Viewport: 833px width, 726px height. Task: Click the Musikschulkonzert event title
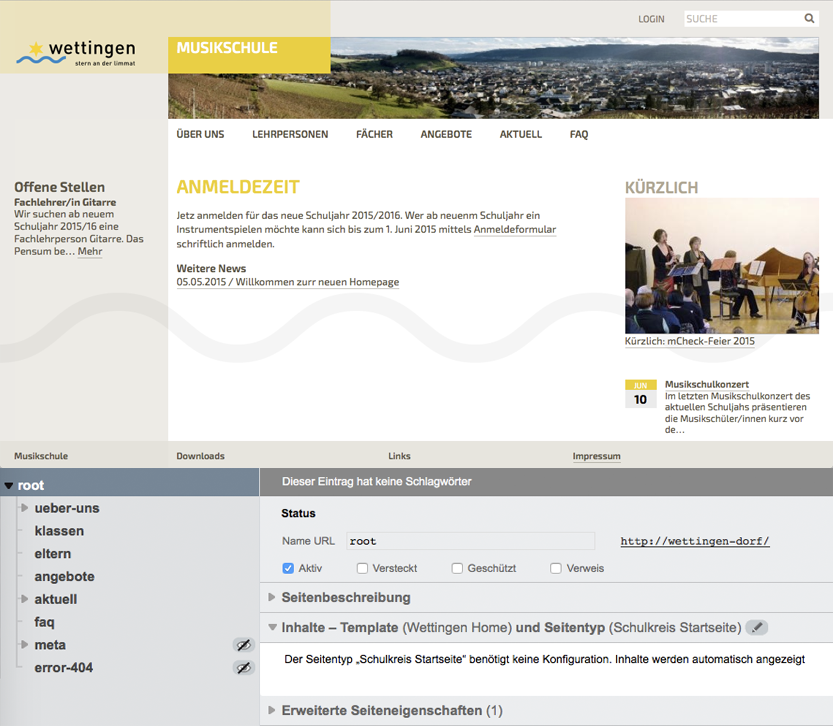(x=707, y=384)
